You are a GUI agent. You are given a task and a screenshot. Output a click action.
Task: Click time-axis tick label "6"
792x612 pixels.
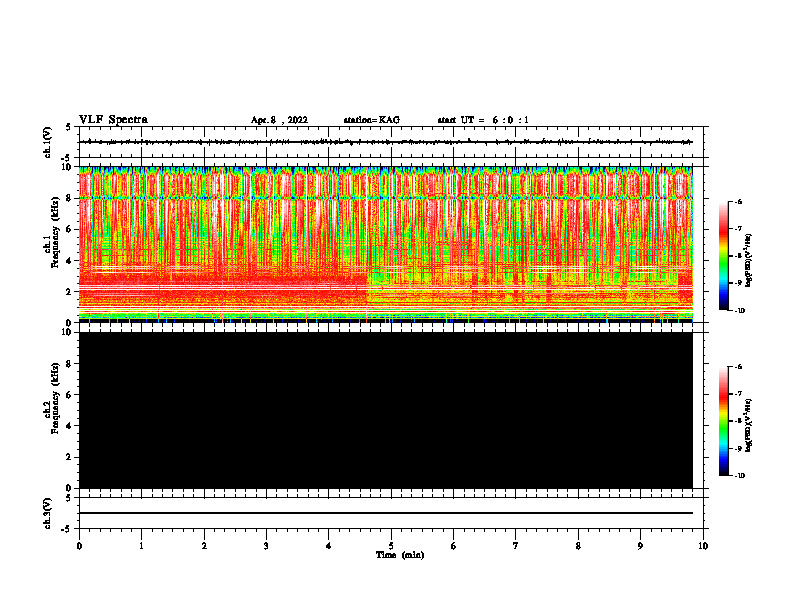[x=454, y=546]
